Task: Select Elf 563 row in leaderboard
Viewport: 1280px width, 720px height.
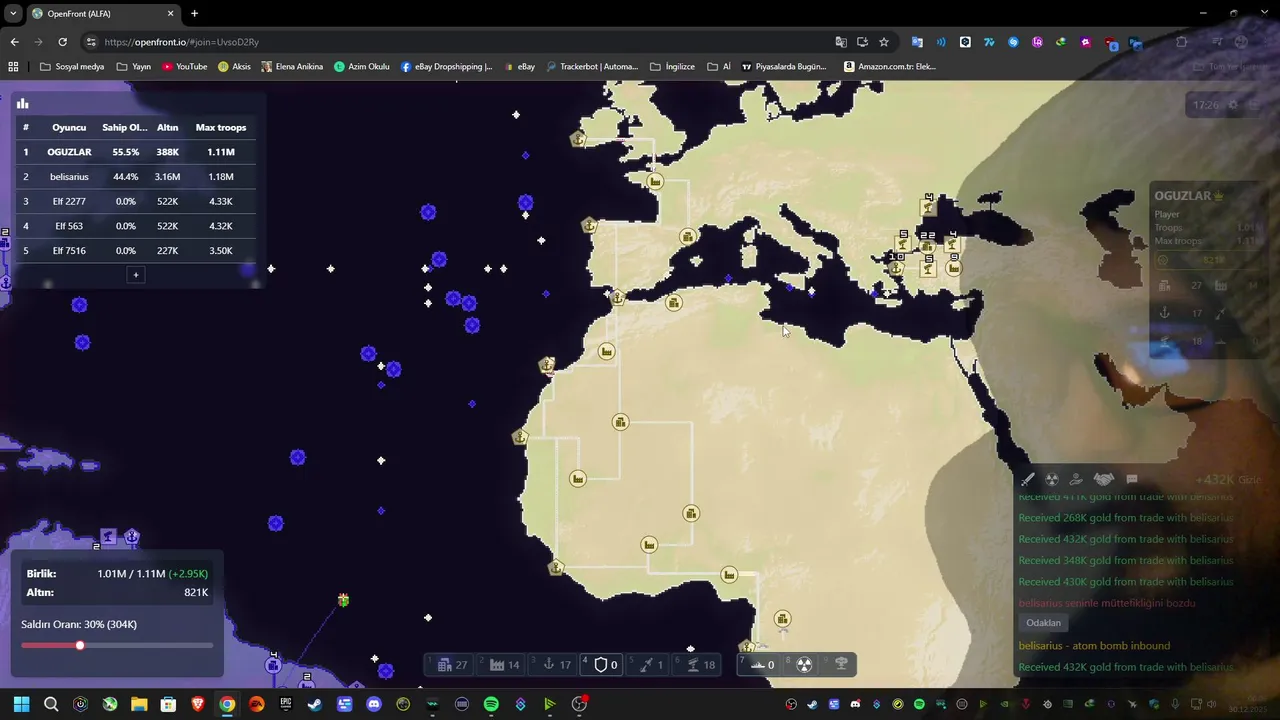Action: coord(136,226)
